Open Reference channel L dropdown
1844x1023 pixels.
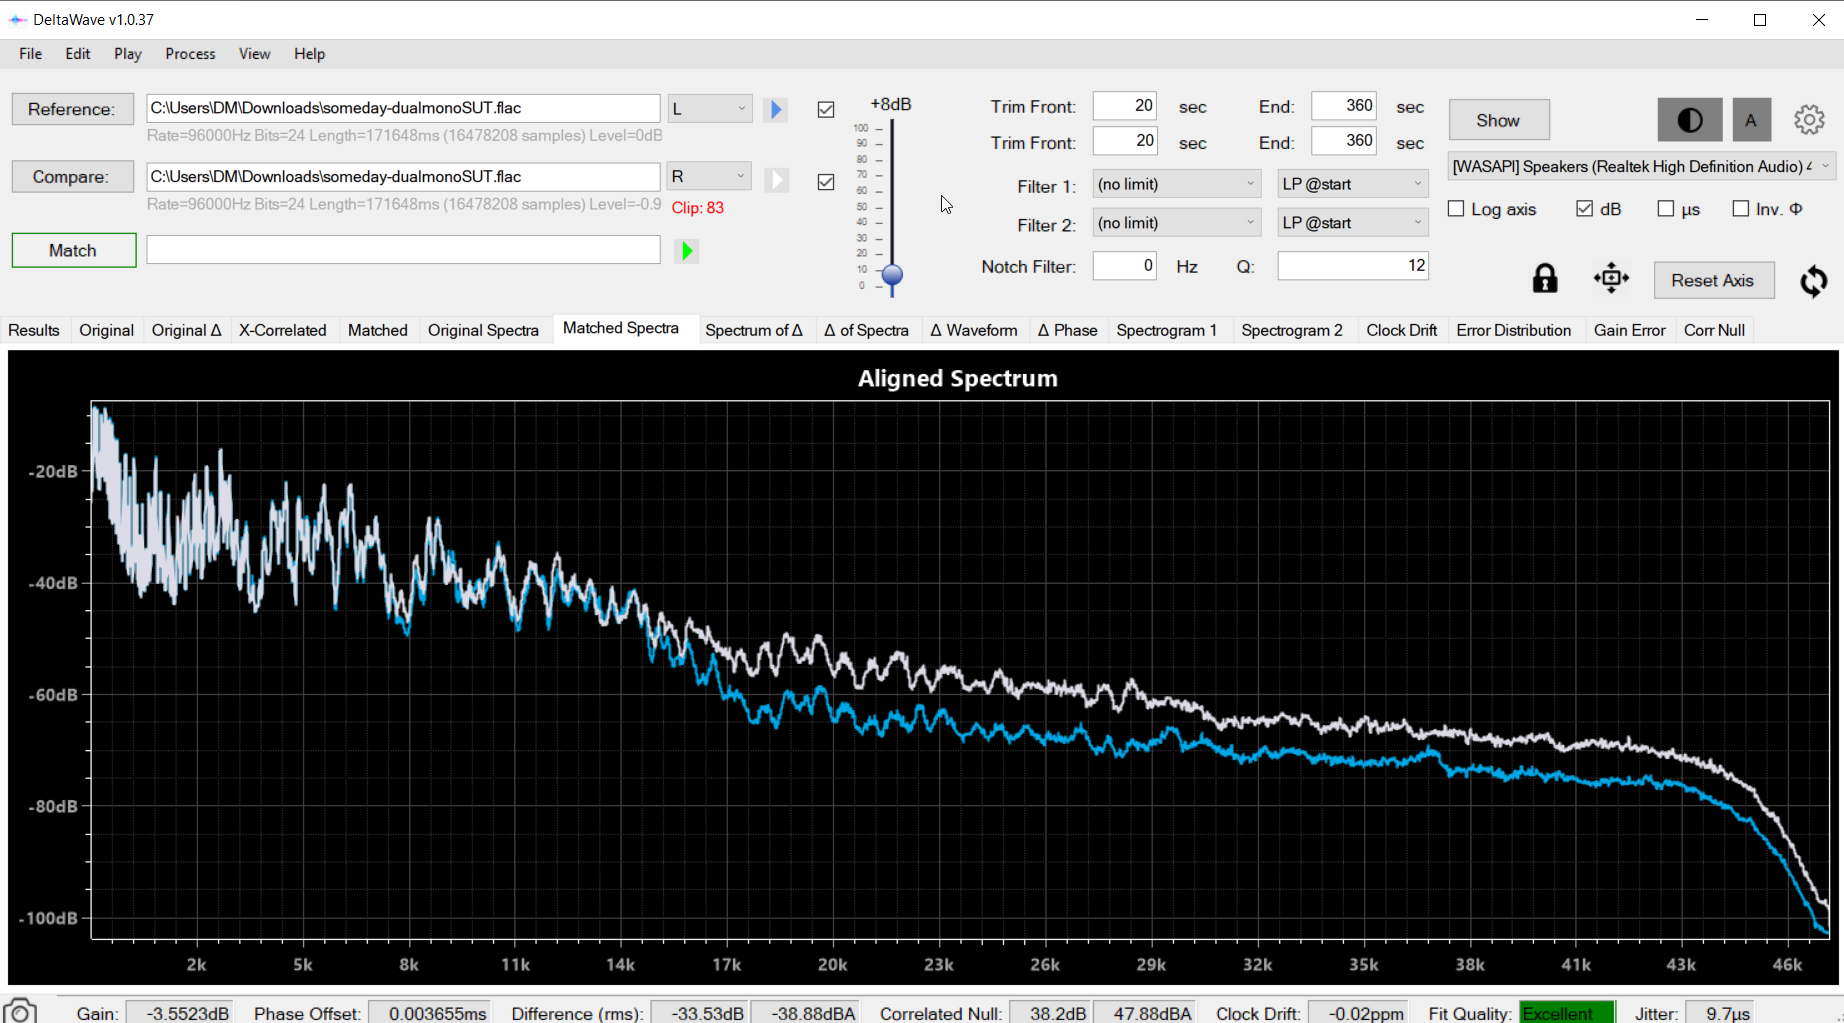click(710, 108)
